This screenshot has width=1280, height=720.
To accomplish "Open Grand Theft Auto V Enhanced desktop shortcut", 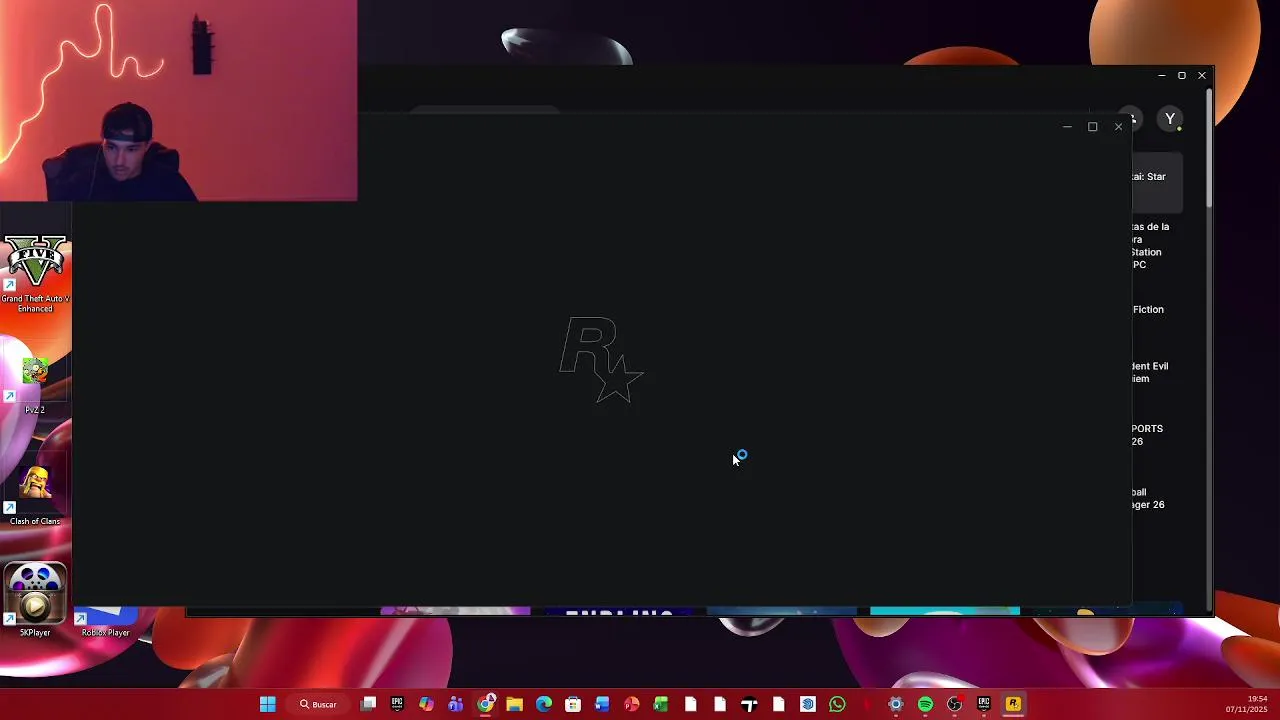I will click(35, 273).
